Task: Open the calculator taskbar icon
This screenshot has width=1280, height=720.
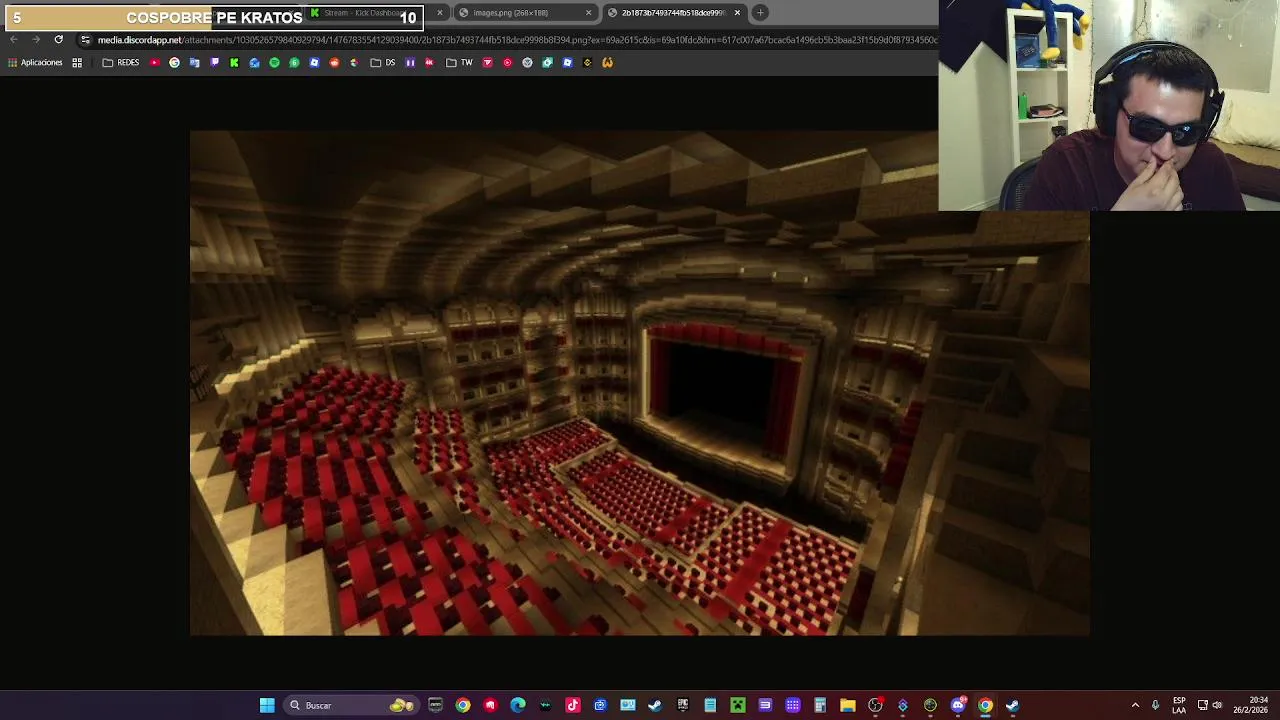Action: pos(820,705)
